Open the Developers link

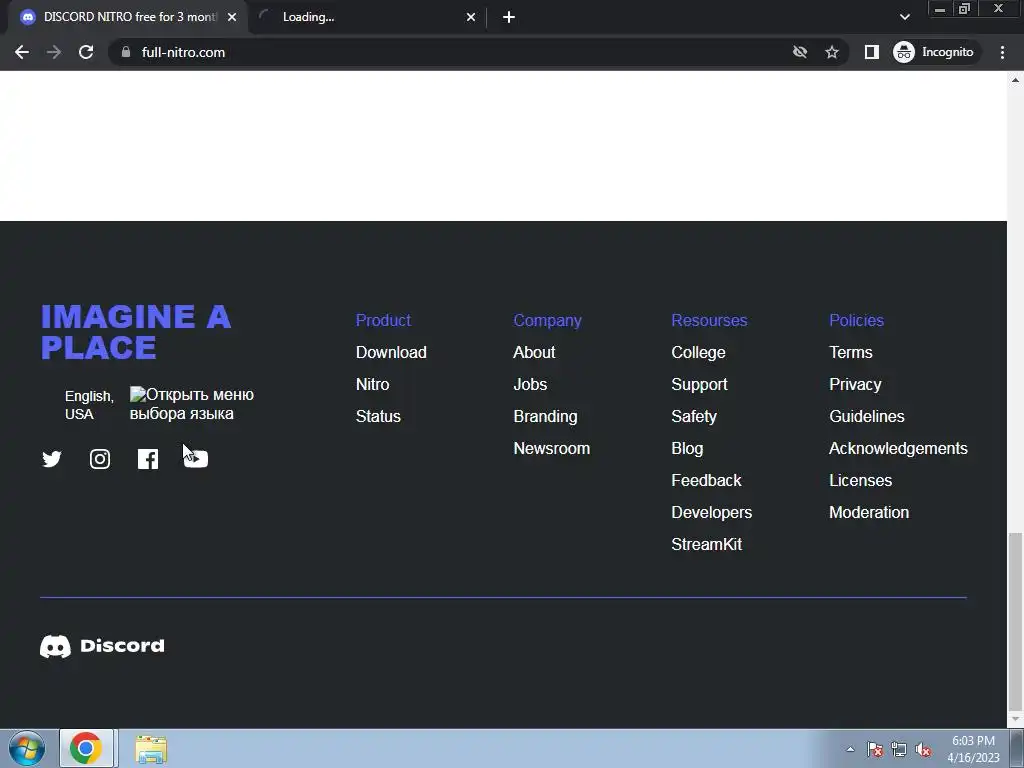[712, 513]
